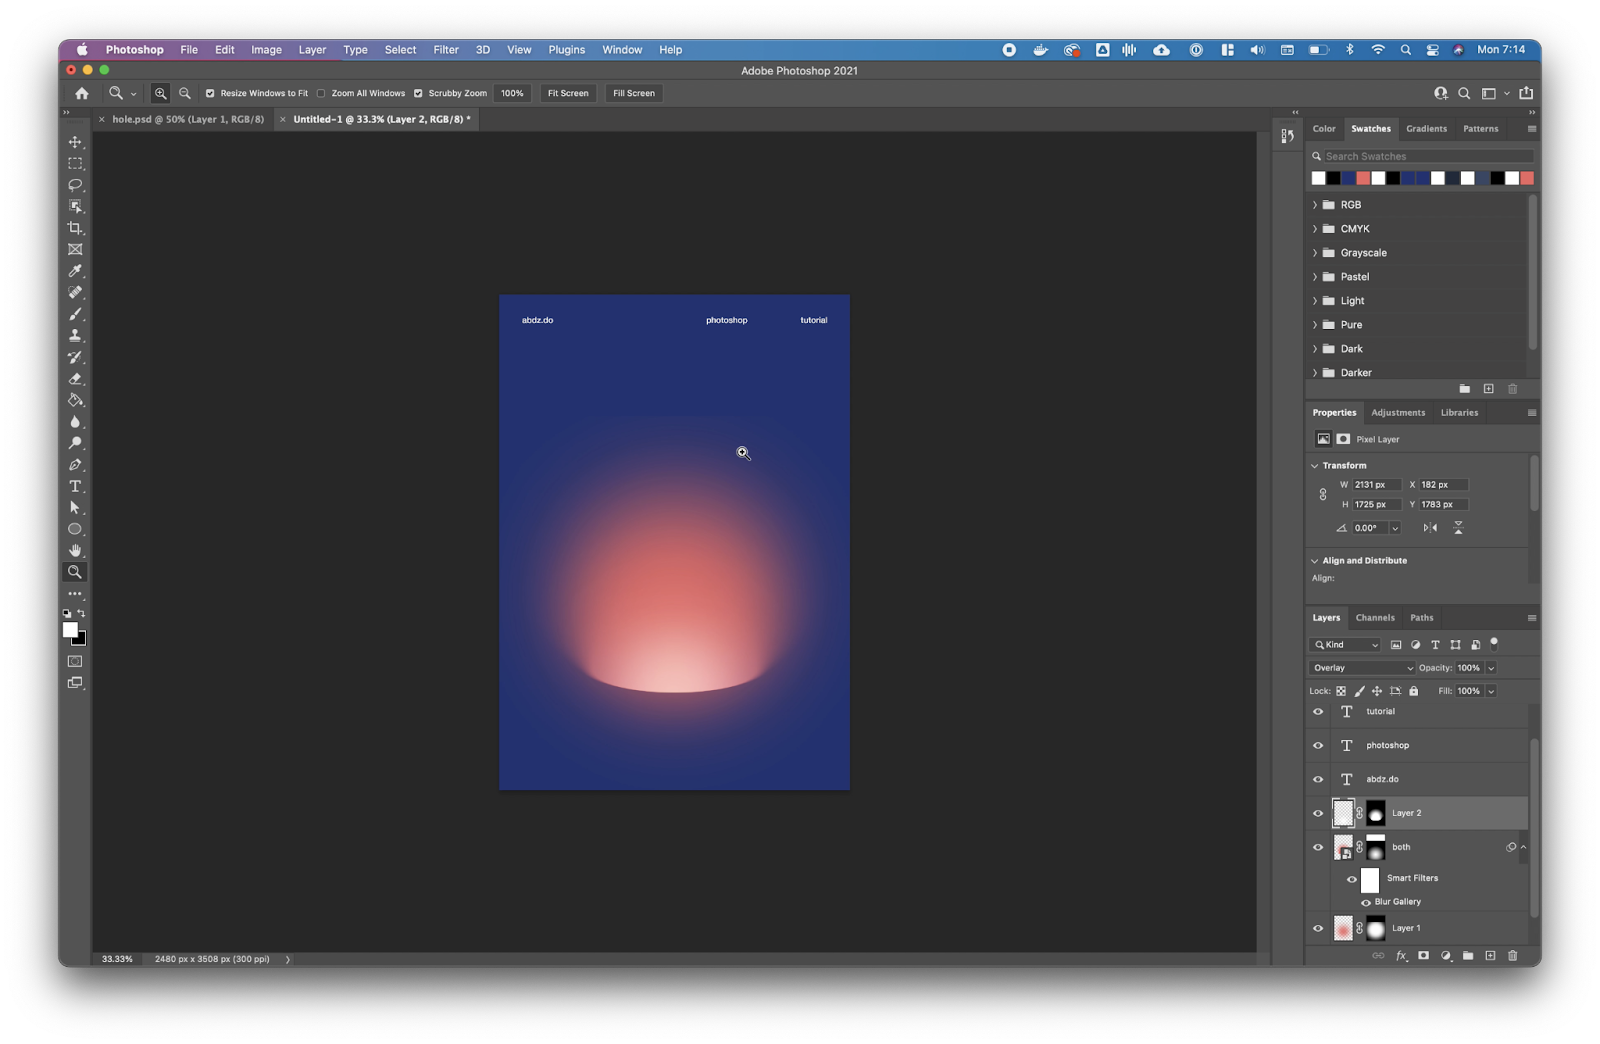Image resolution: width=1600 pixels, height=1044 pixels.
Task: Enable Zoom All Windows checkbox
Action: 321,93
